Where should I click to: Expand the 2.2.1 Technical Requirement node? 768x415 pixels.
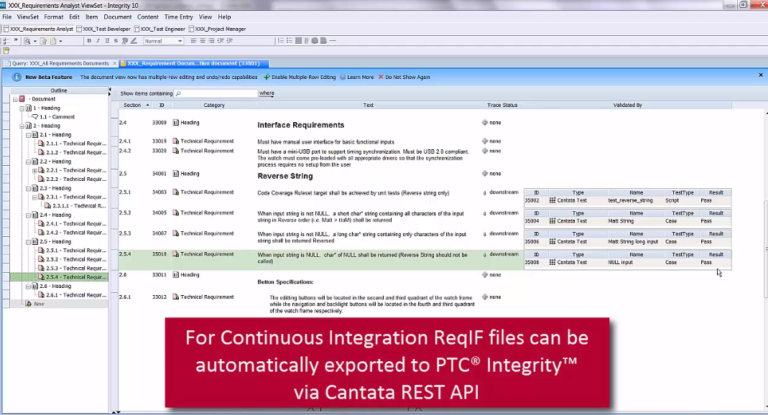point(35,170)
